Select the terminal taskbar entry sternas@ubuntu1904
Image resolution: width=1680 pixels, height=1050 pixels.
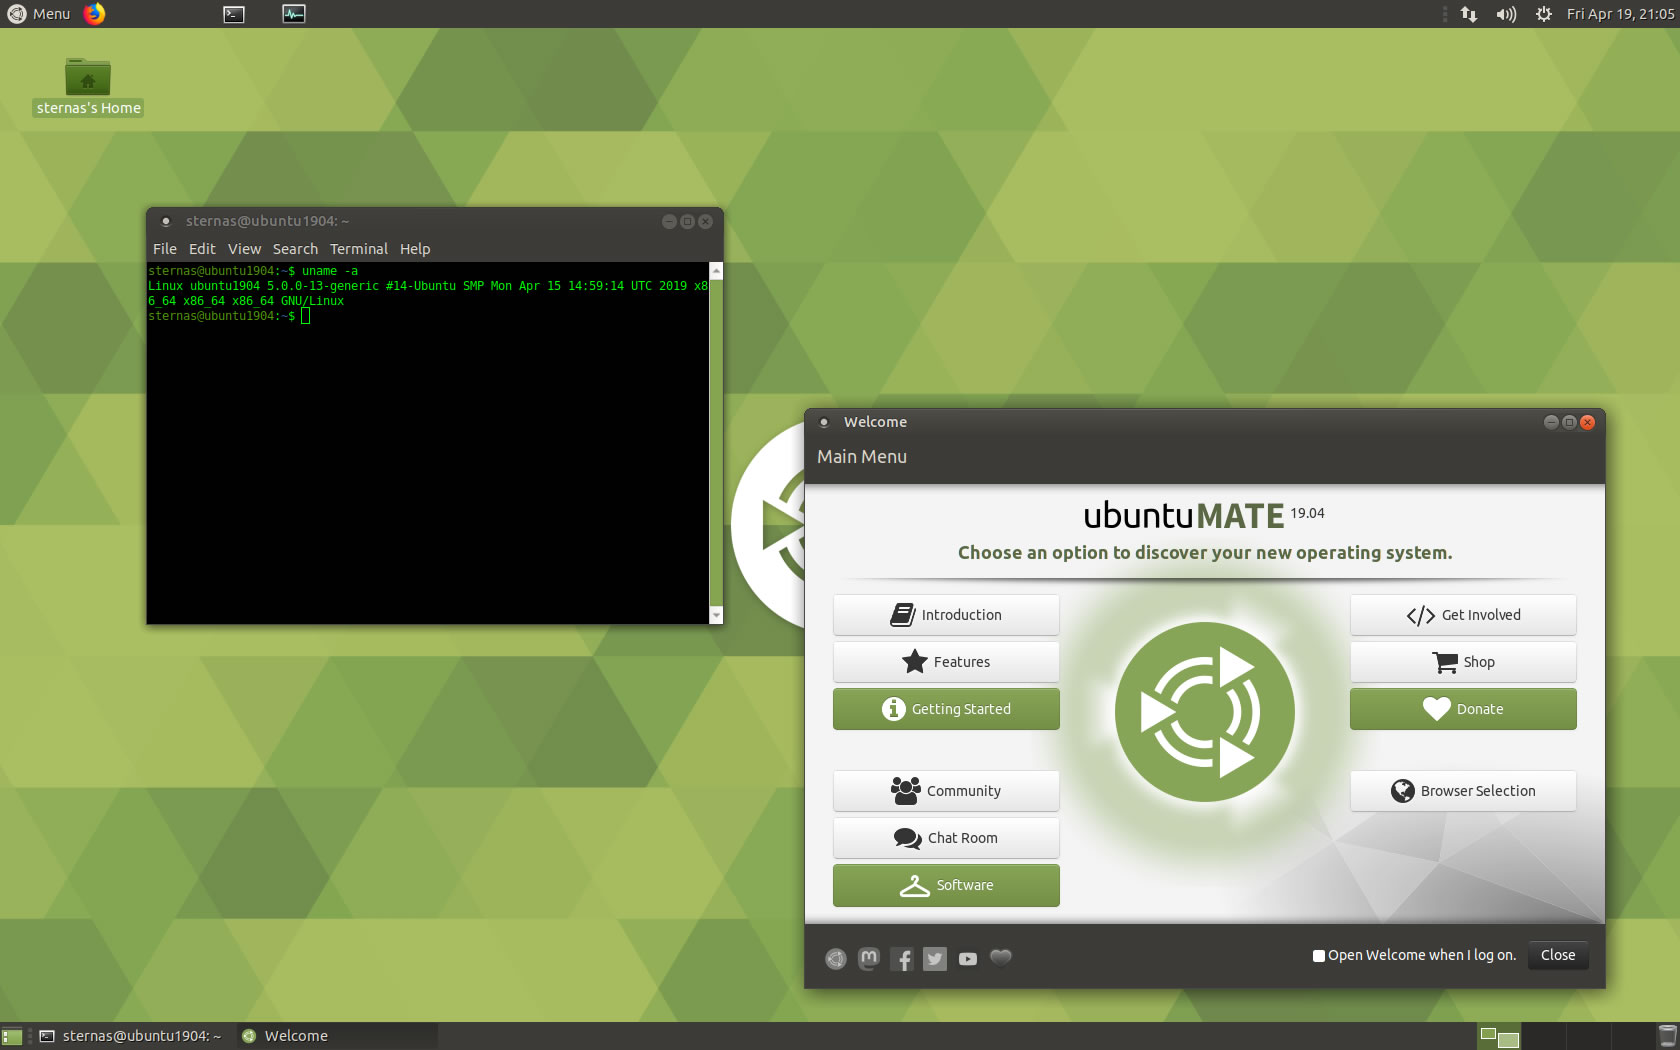click(x=131, y=1036)
